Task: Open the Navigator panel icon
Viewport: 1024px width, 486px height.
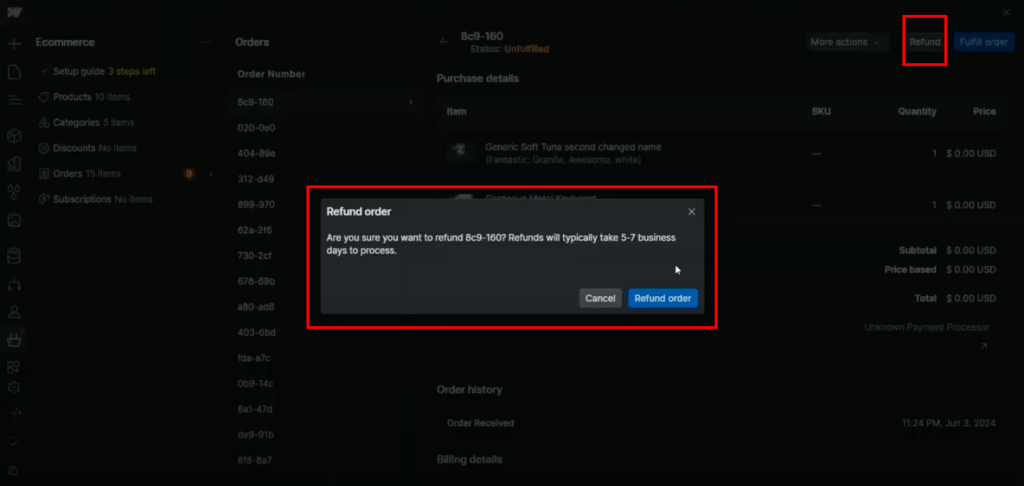Action: tap(14, 100)
